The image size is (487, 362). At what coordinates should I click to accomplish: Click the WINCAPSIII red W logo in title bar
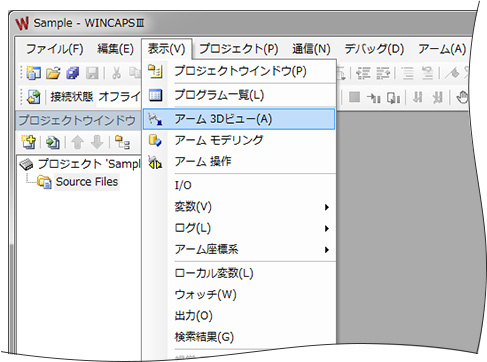pos(22,23)
